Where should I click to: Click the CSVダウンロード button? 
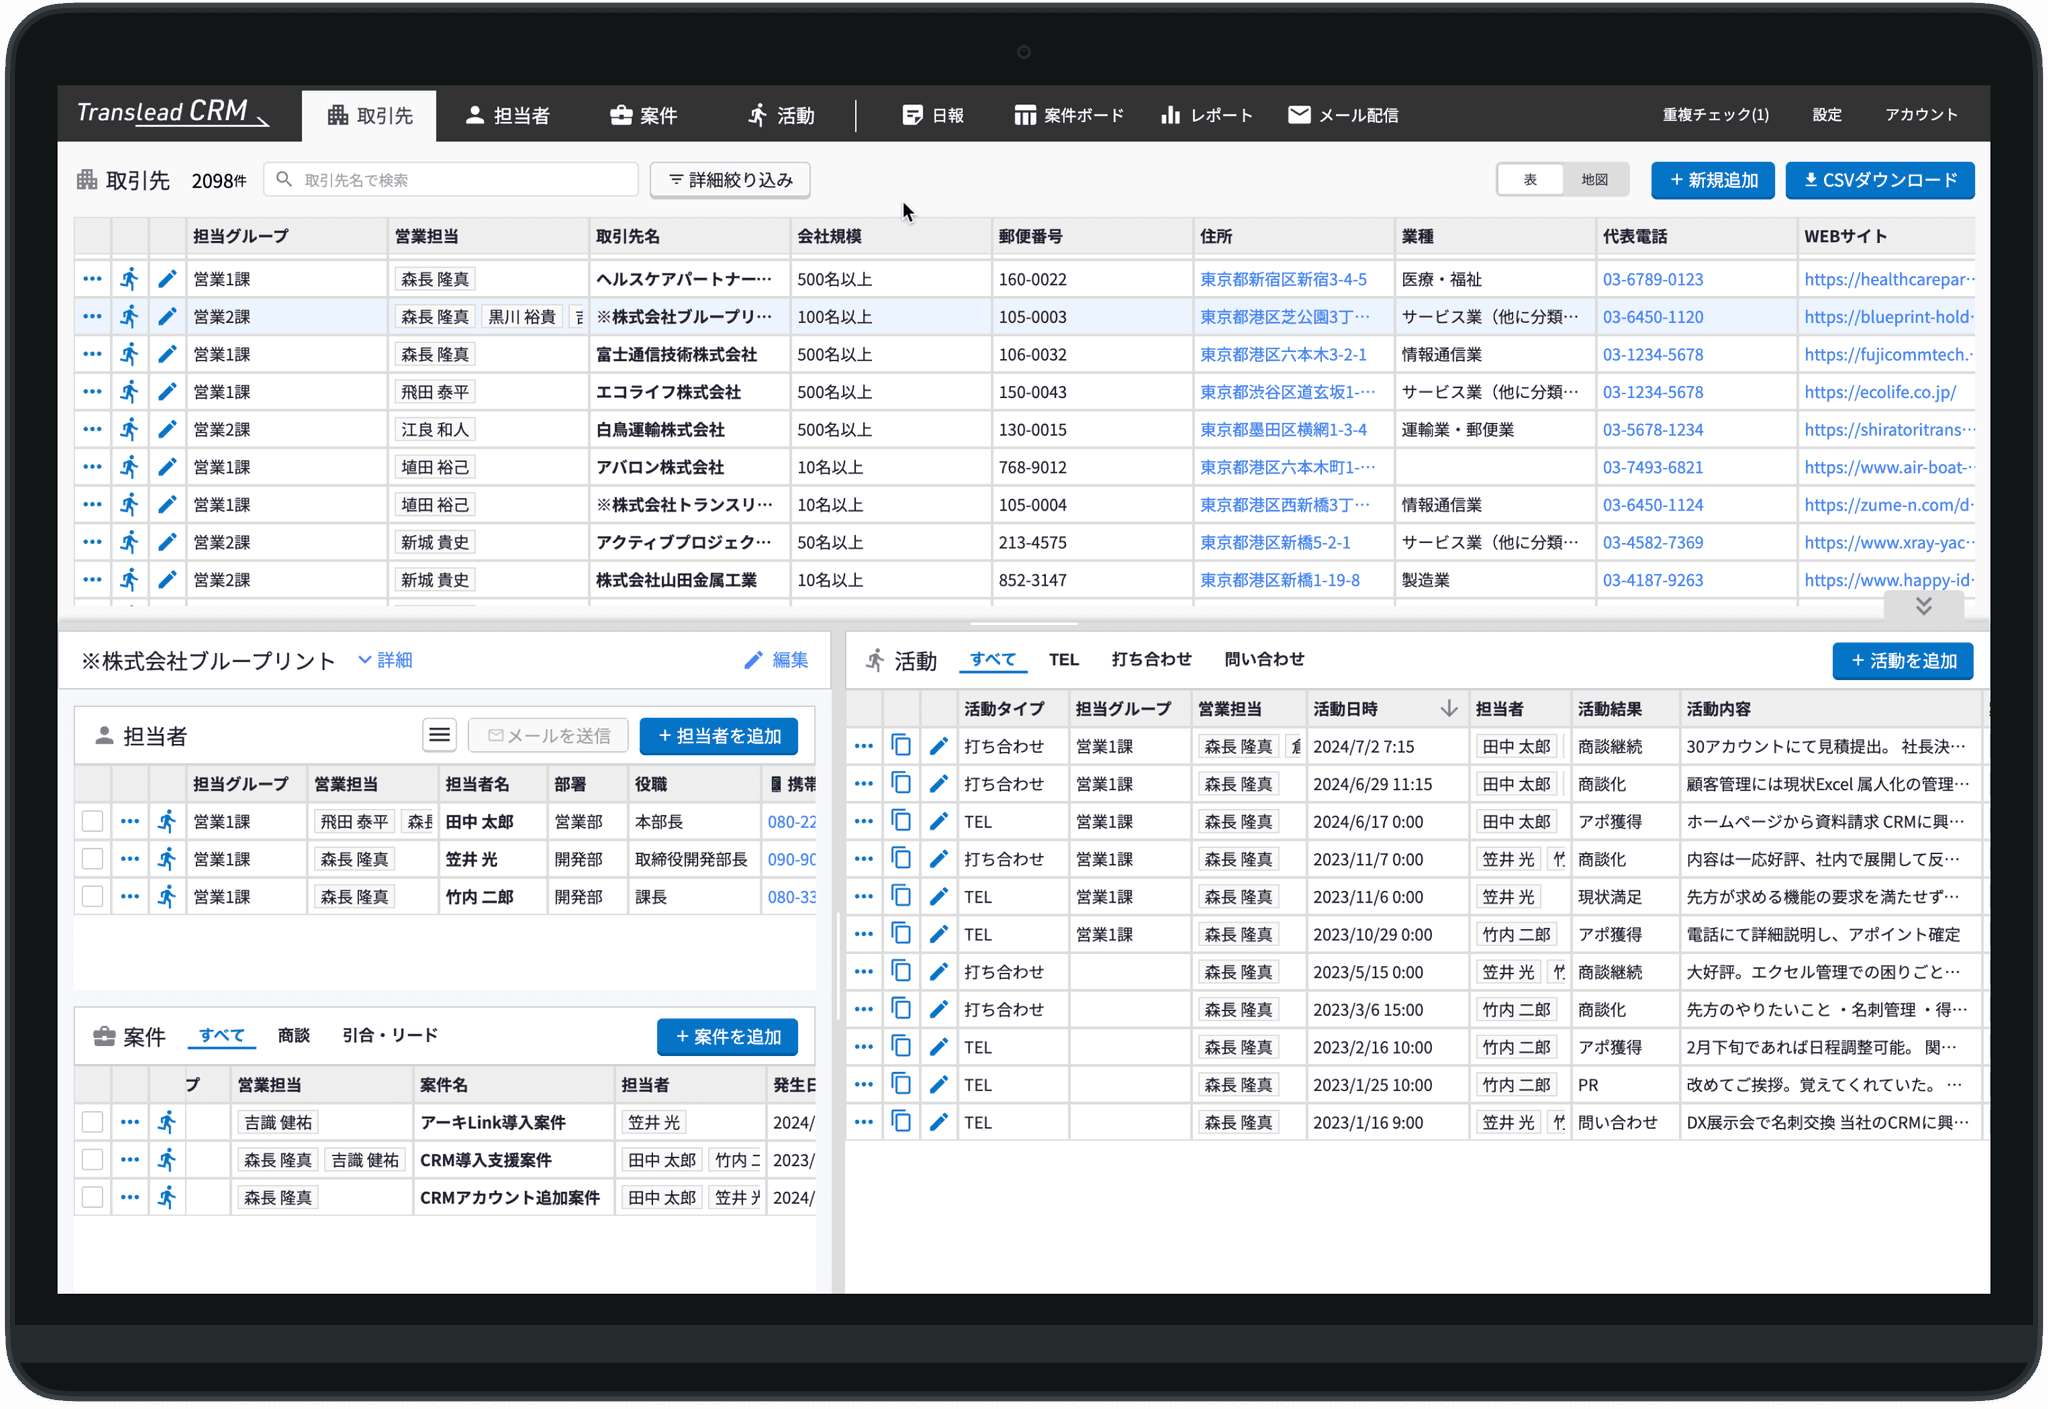click(1879, 180)
